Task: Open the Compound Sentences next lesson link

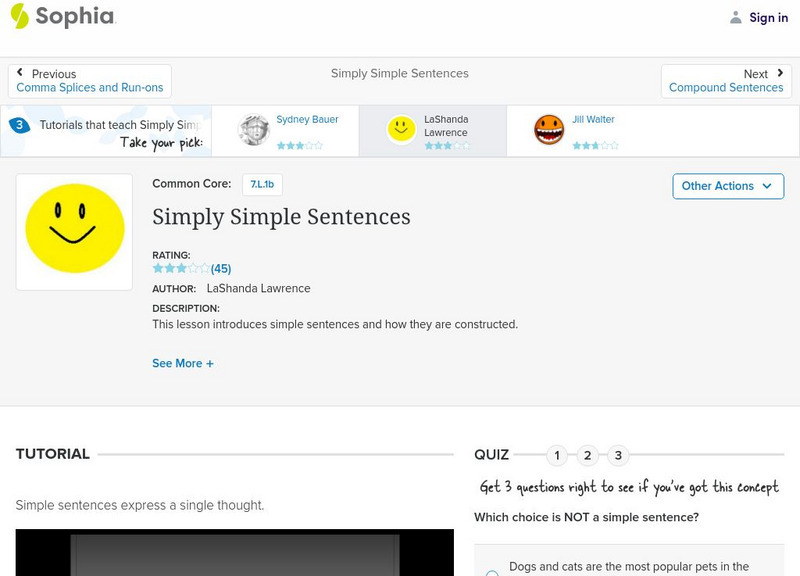Action: tap(727, 87)
